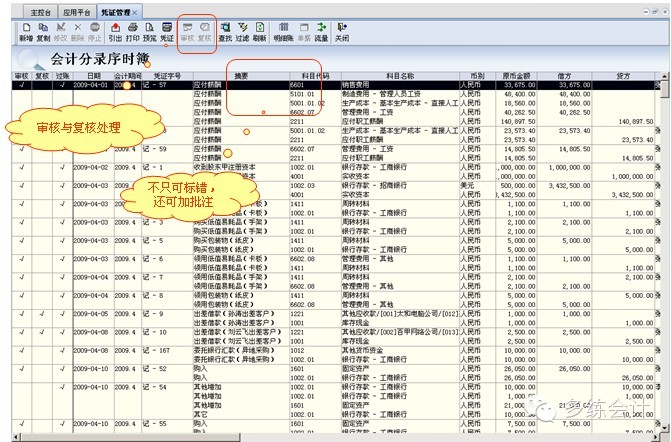Click the 会计期间 column header
This screenshot has height=442, width=671.
[128, 76]
